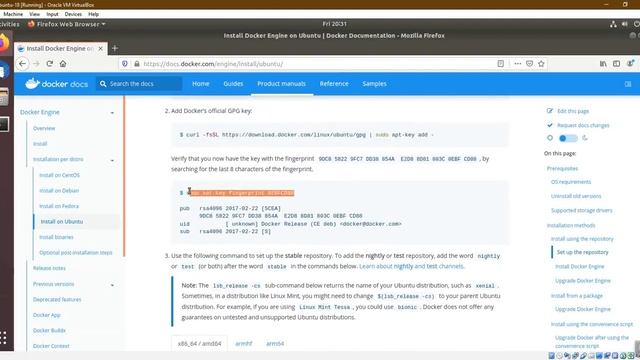Viewport: 640px width, 360px height.
Task: Open a new browser tab
Action: tap(115, 48)
